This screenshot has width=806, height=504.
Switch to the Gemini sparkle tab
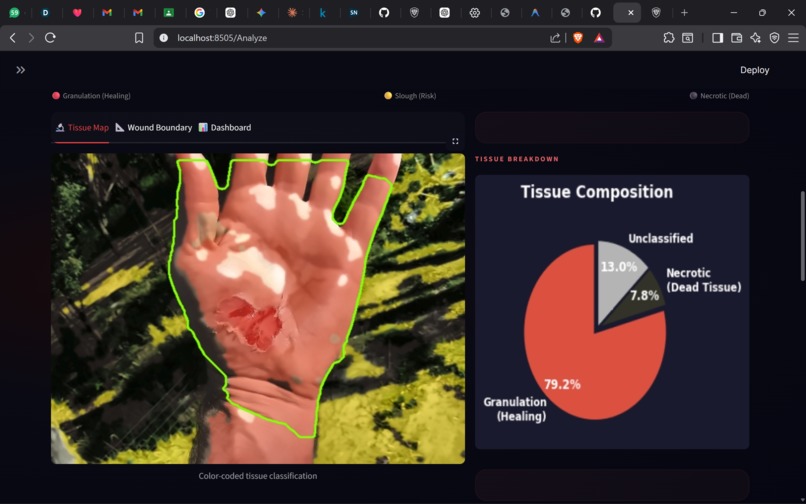[261, 13]
